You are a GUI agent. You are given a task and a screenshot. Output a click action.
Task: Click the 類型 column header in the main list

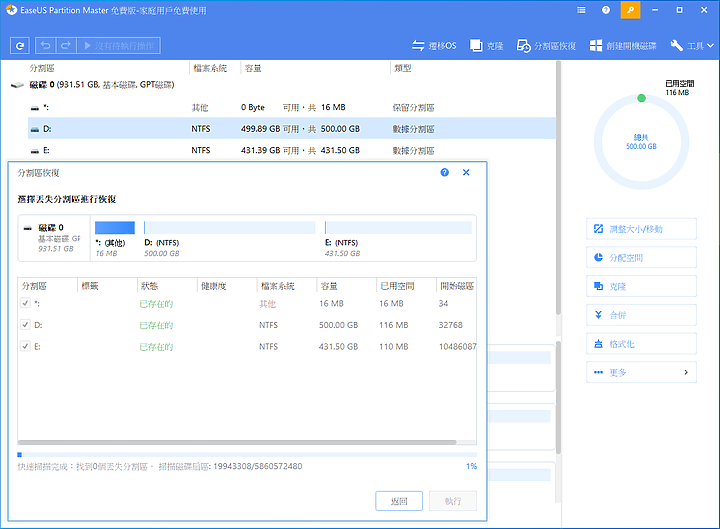[403, 68]
